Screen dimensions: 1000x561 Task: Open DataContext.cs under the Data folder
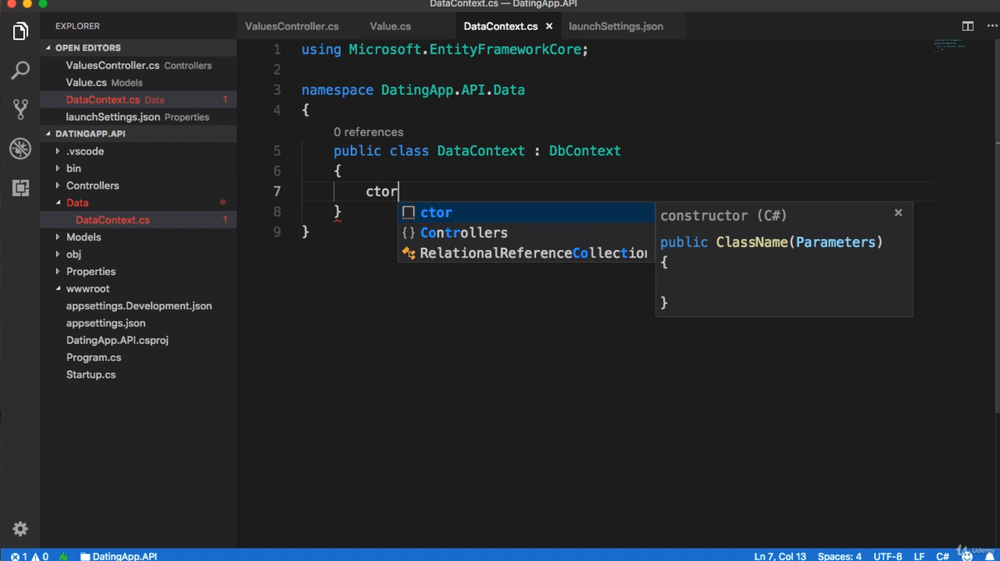pos(138,220)
